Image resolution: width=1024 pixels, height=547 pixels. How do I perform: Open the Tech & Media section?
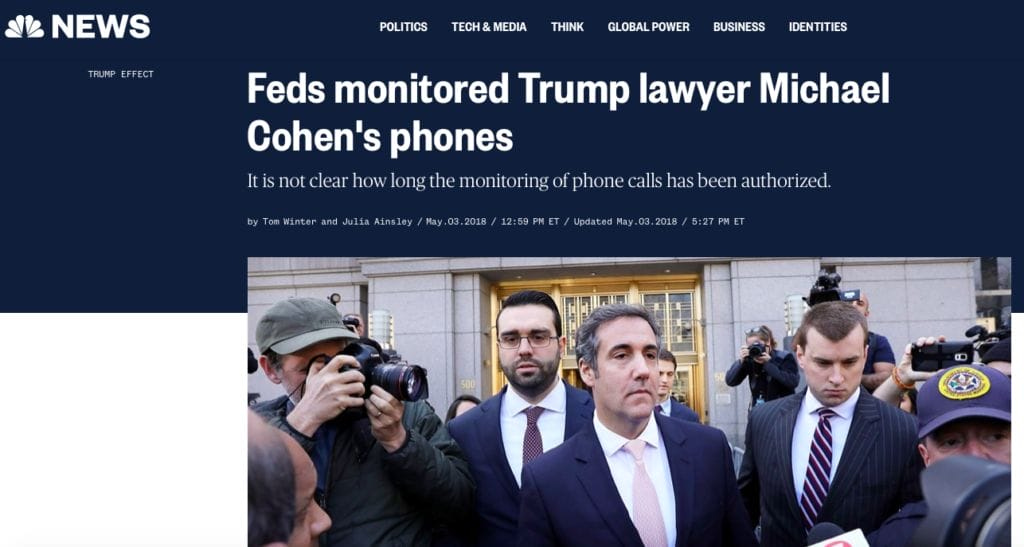[x=488, y=27]
